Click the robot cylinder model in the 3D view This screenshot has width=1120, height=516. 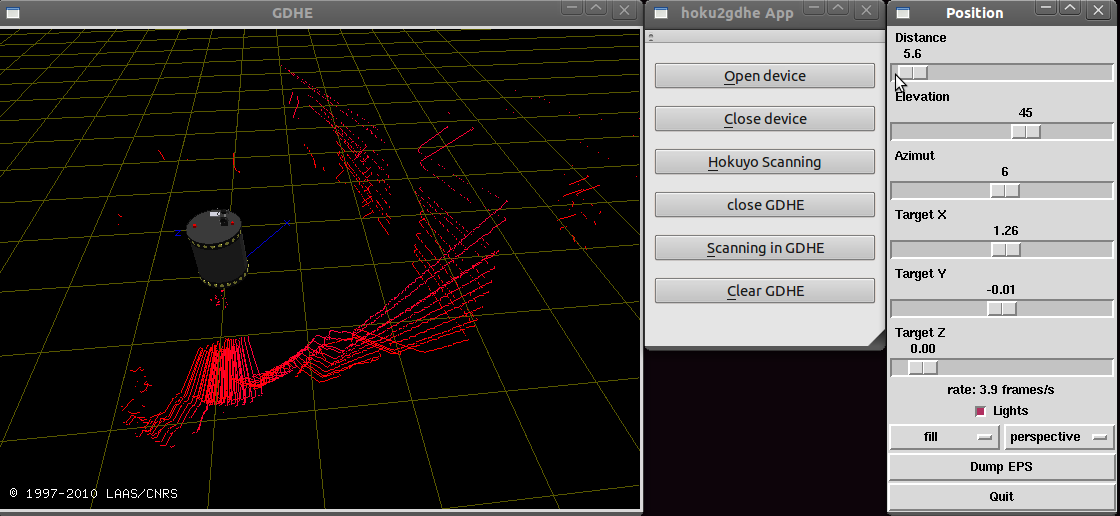217,248
